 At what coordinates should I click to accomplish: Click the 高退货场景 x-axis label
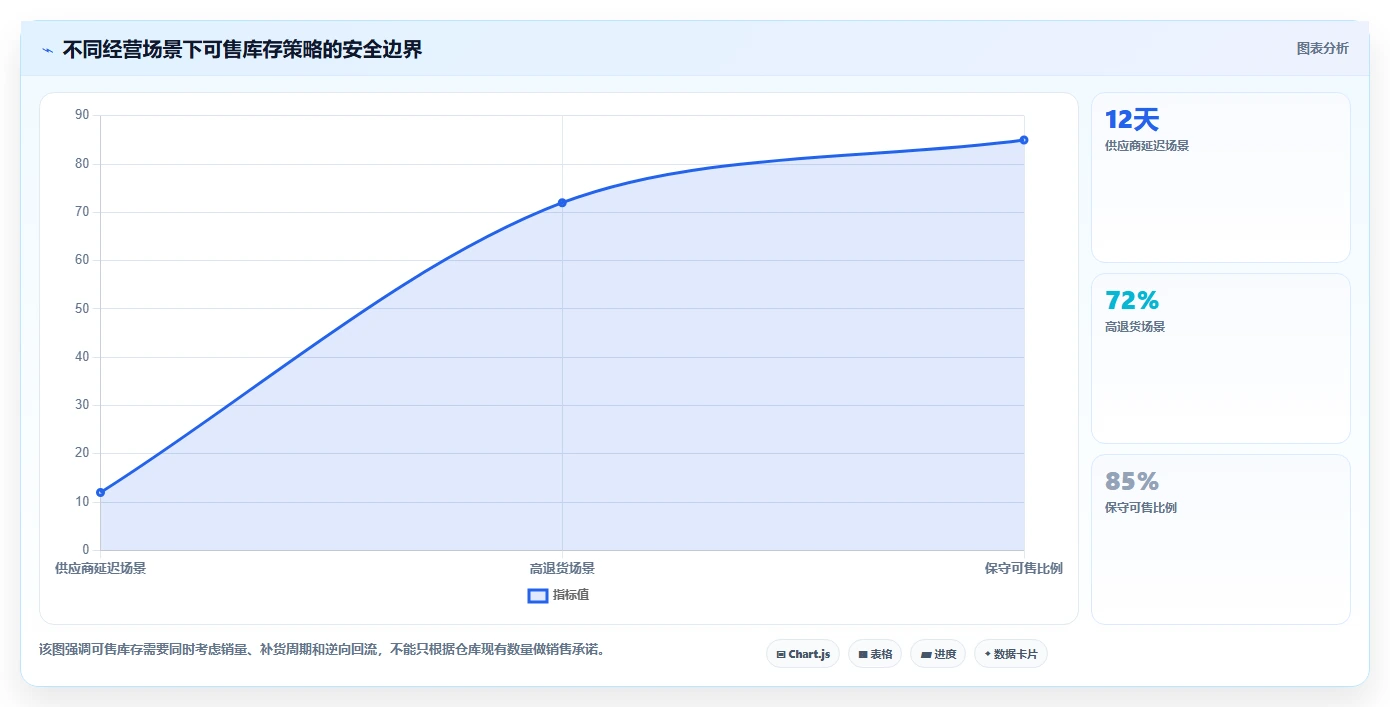562,568
